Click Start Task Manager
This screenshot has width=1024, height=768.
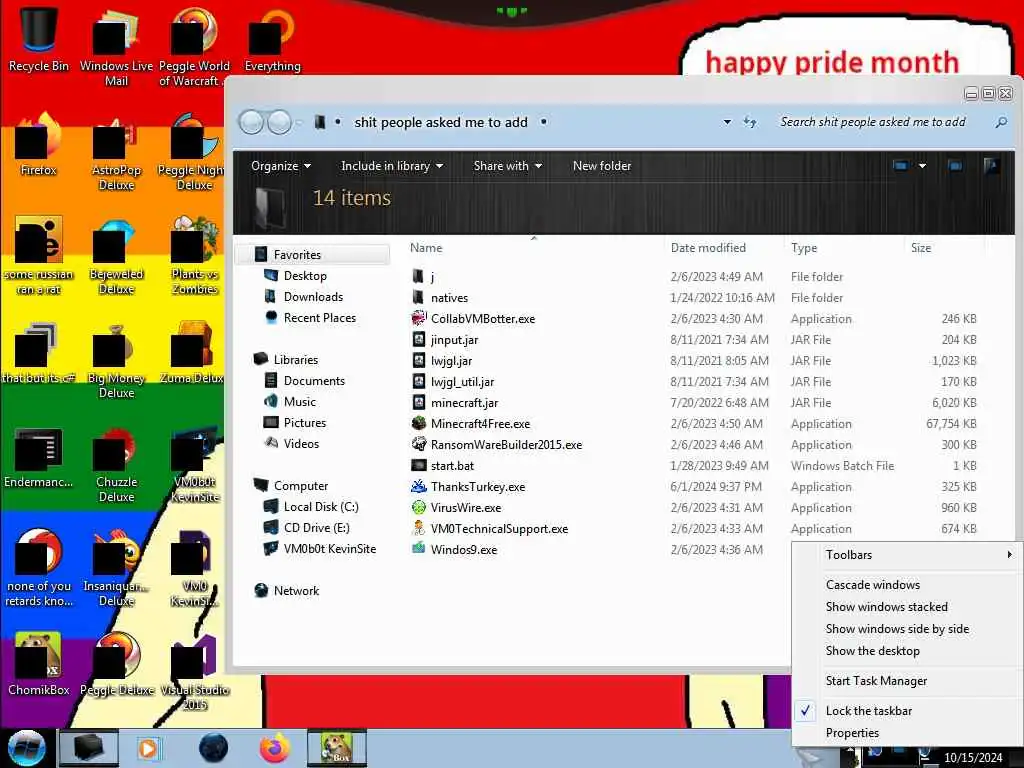point(876,680)
